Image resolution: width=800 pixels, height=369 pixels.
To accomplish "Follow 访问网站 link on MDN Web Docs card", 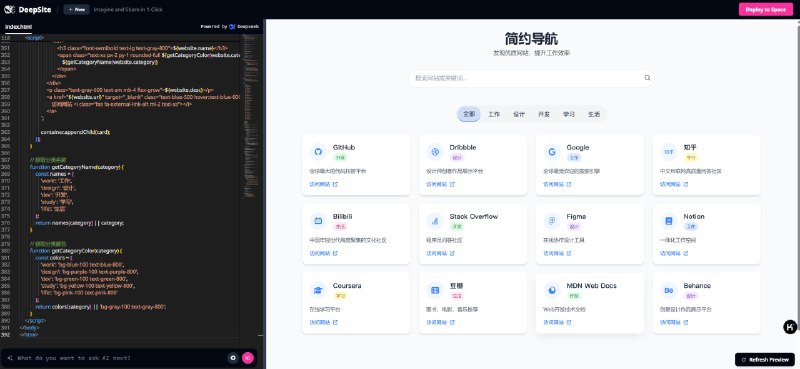I will click(557, 323).
